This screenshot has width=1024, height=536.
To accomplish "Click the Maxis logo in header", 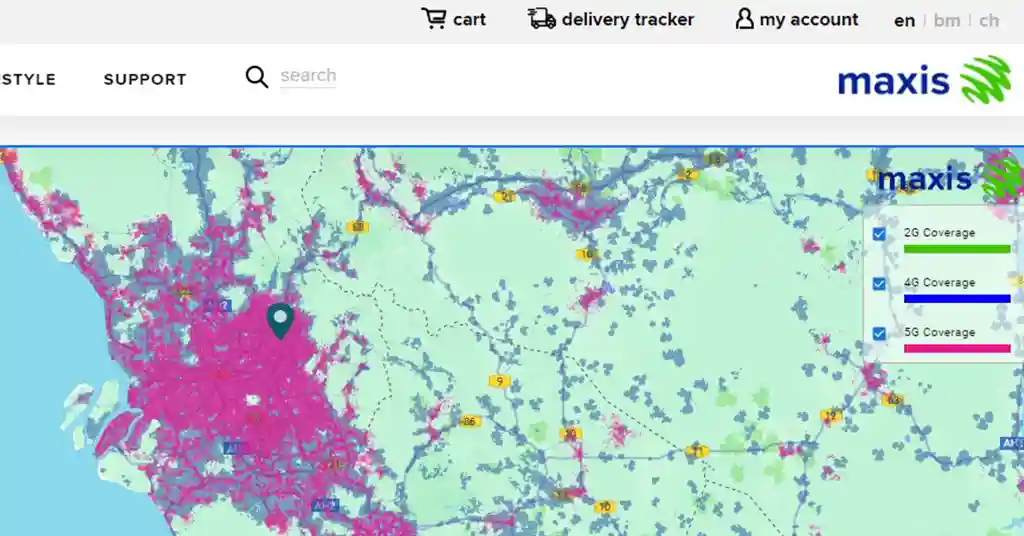I will (x=924, y=80).
